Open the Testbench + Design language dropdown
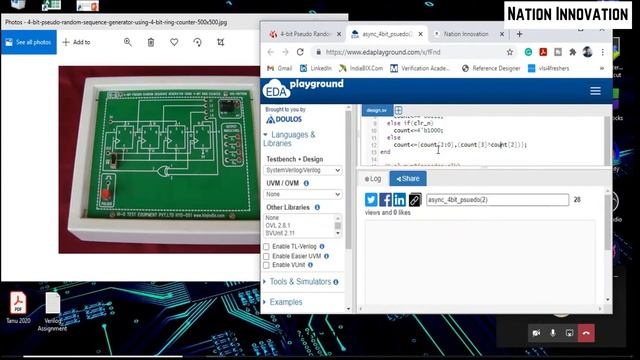 [303, 170]
